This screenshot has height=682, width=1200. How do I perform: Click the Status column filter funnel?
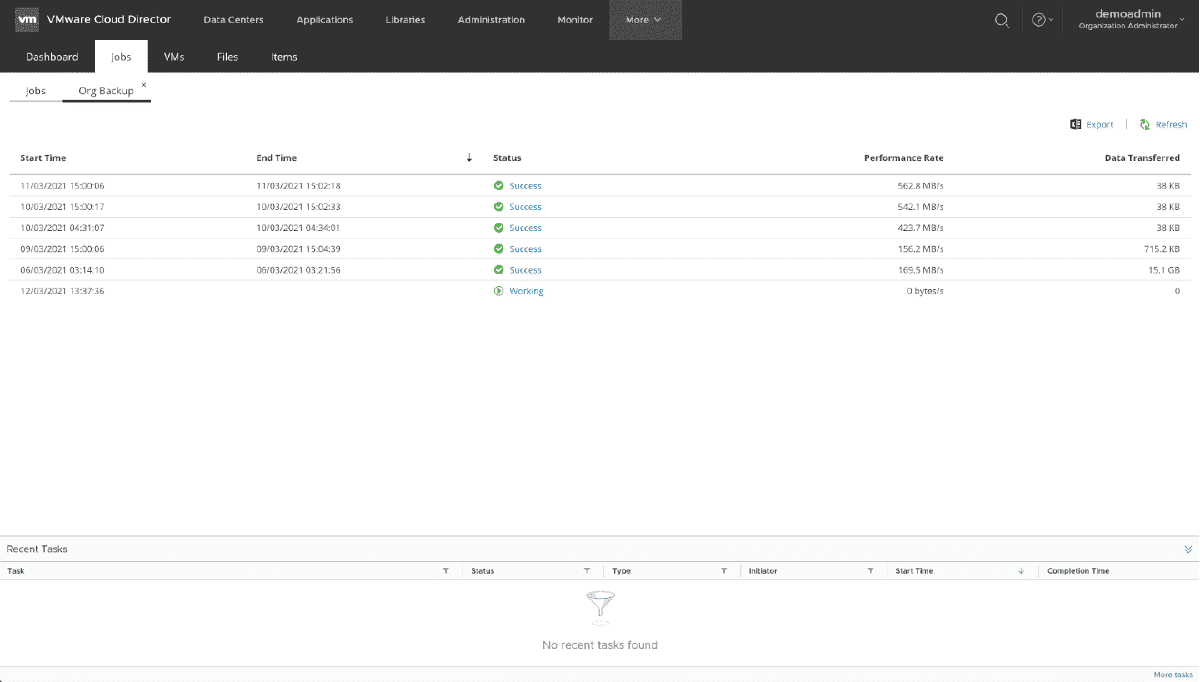click(x=587, y=570)
